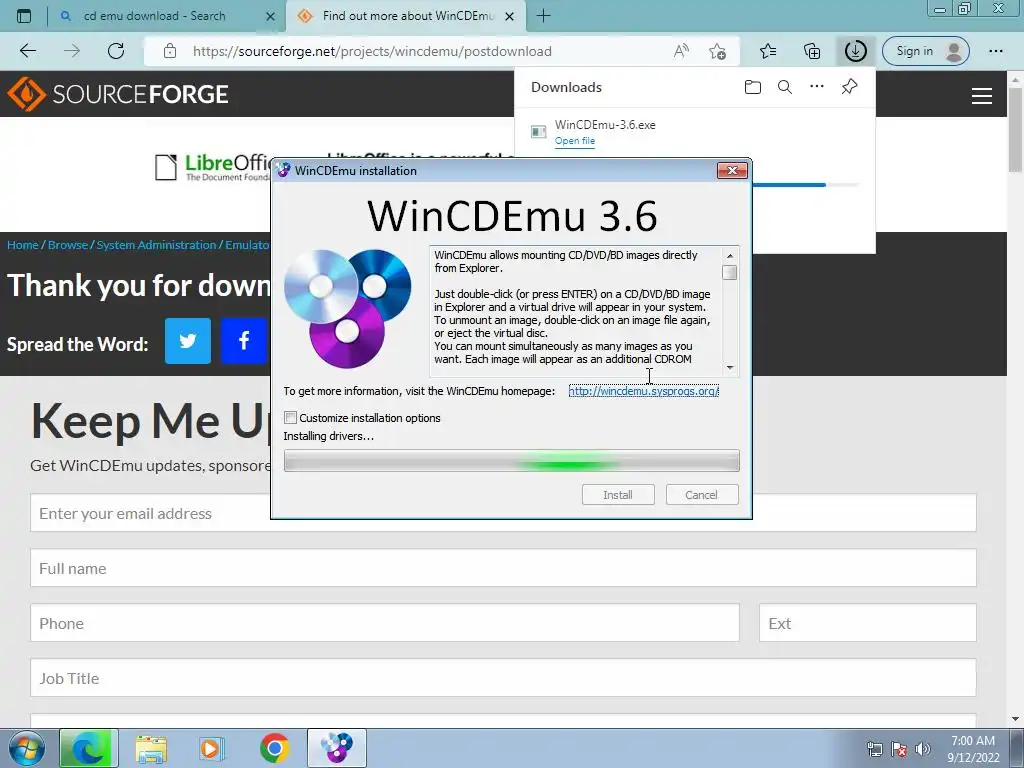Click the installer progress bar
Viewport: 1024px width, 768px height.
[x=511, y=460]
